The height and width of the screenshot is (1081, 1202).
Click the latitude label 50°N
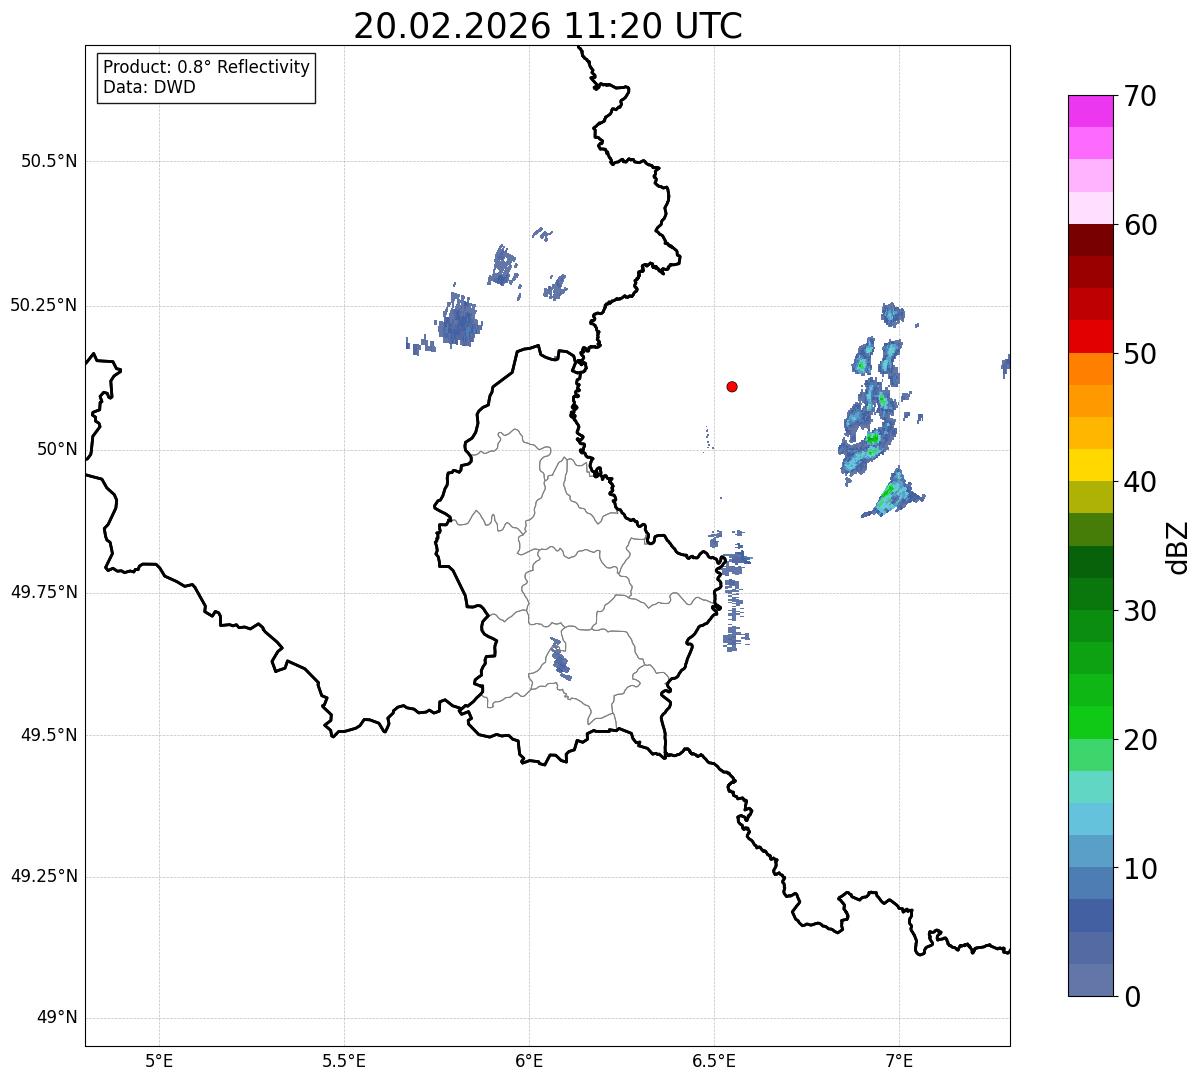click(57, 449)
